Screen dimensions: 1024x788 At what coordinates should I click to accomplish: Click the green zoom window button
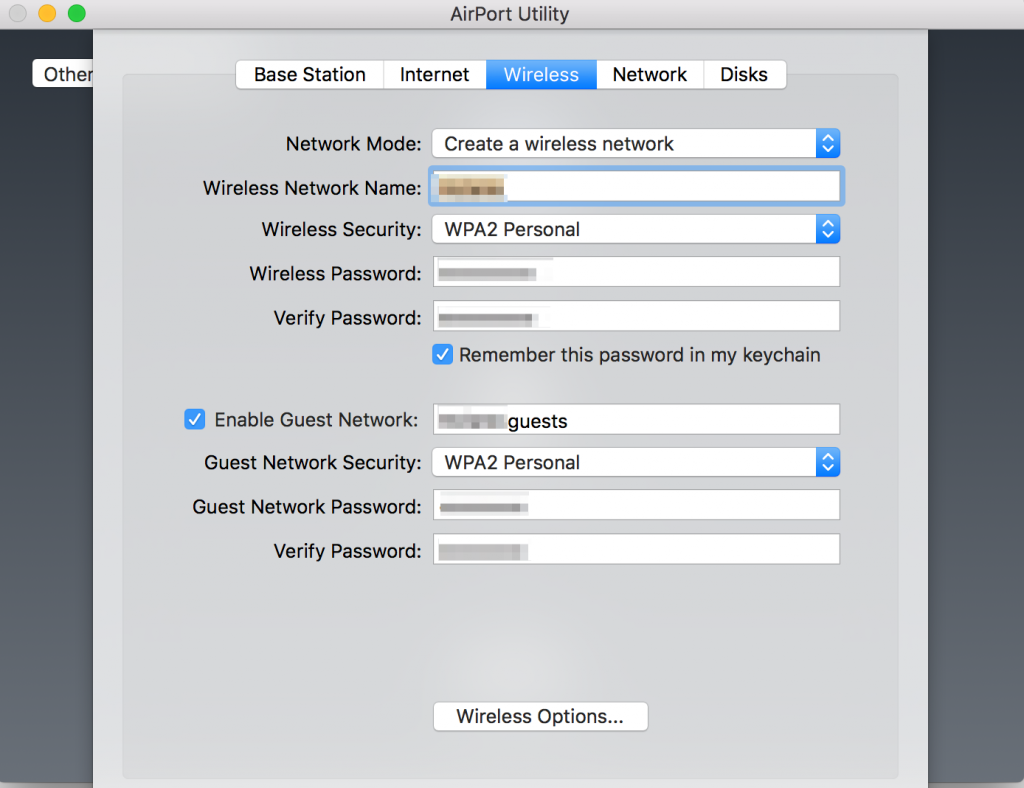coord(77,13)
